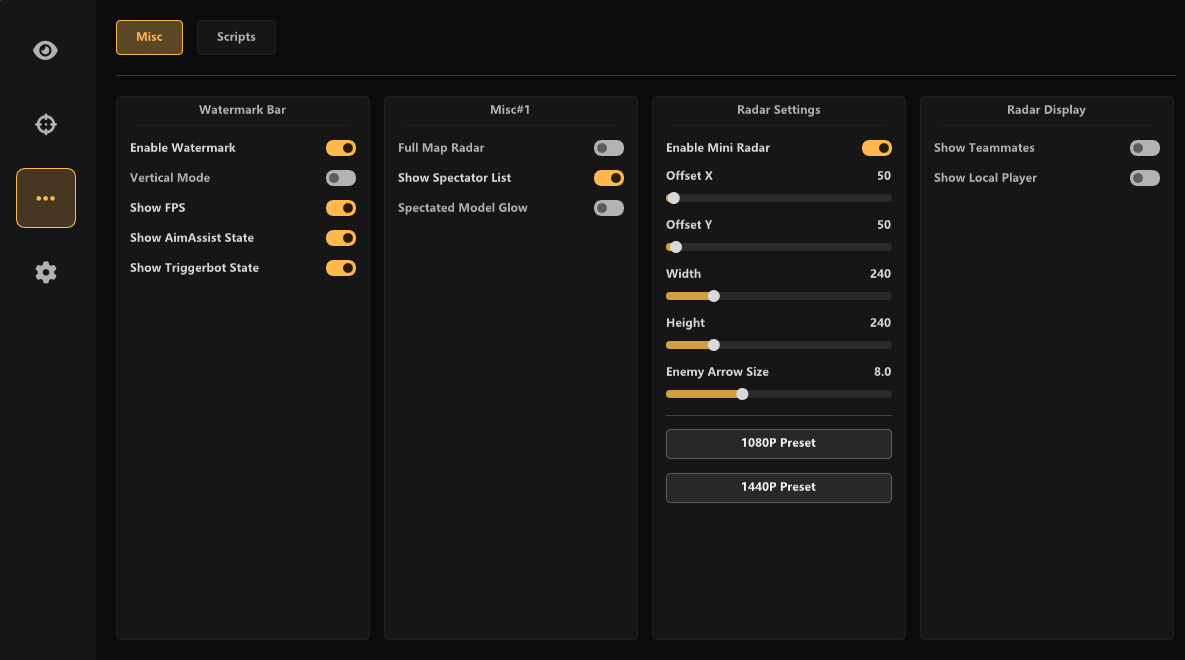Switch to the Misc tab
The image size is (1185, 660).
coord(149,37)
